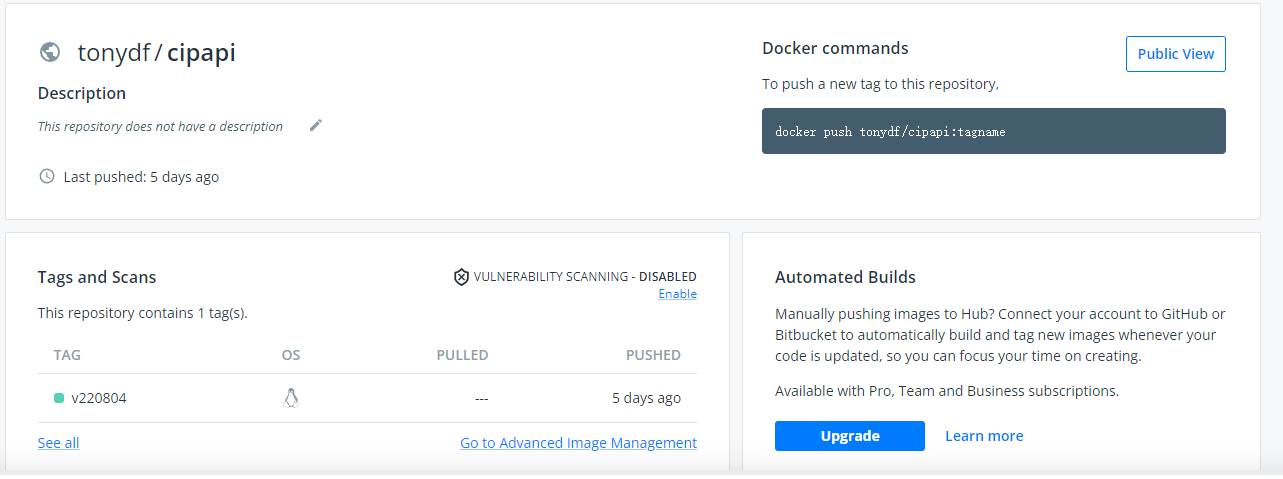Screen dimensions: 1283x479
Task: Click the vulnerability scanning shield icon
Action: (461, 277)
